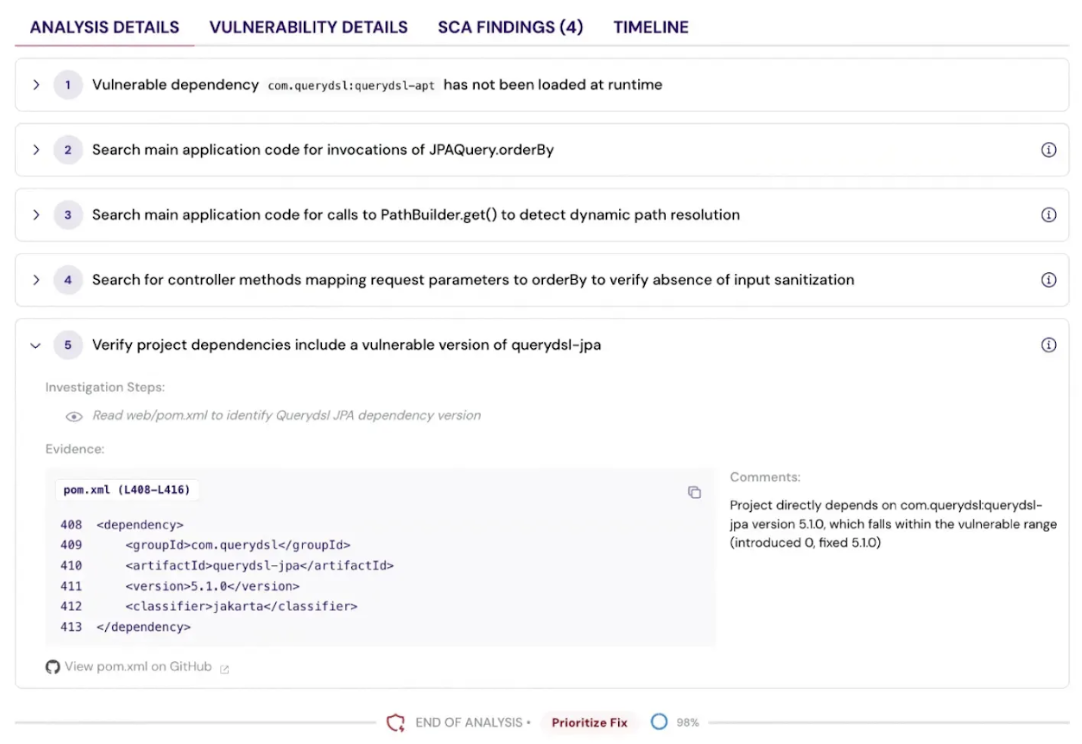1082x744 pixels.
Task: Open the info icon on the input sanitization step
Action: tap(1049, 279)
